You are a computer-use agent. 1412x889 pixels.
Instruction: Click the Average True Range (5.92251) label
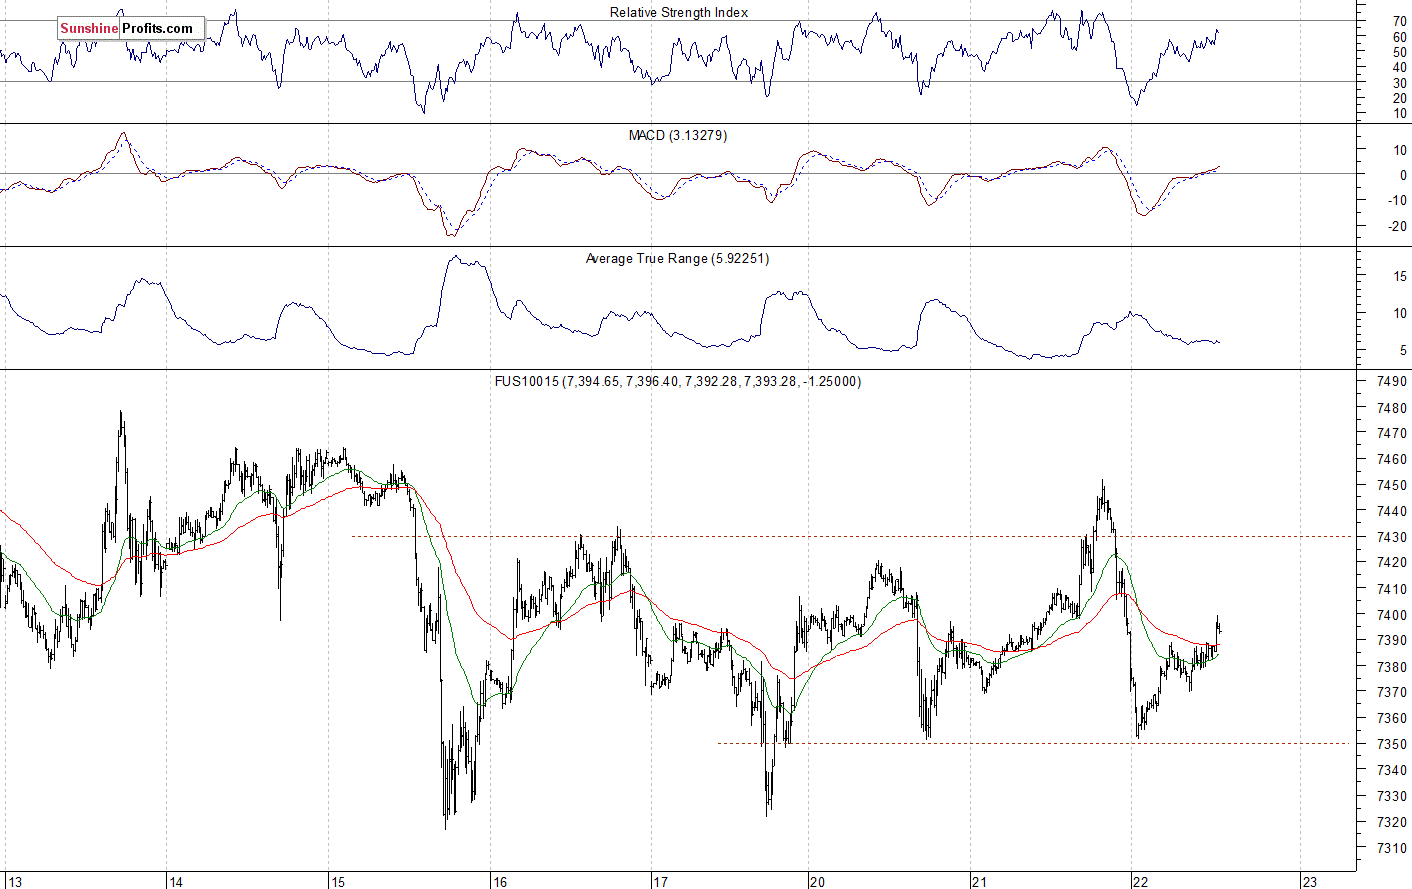tap(677, 259)
